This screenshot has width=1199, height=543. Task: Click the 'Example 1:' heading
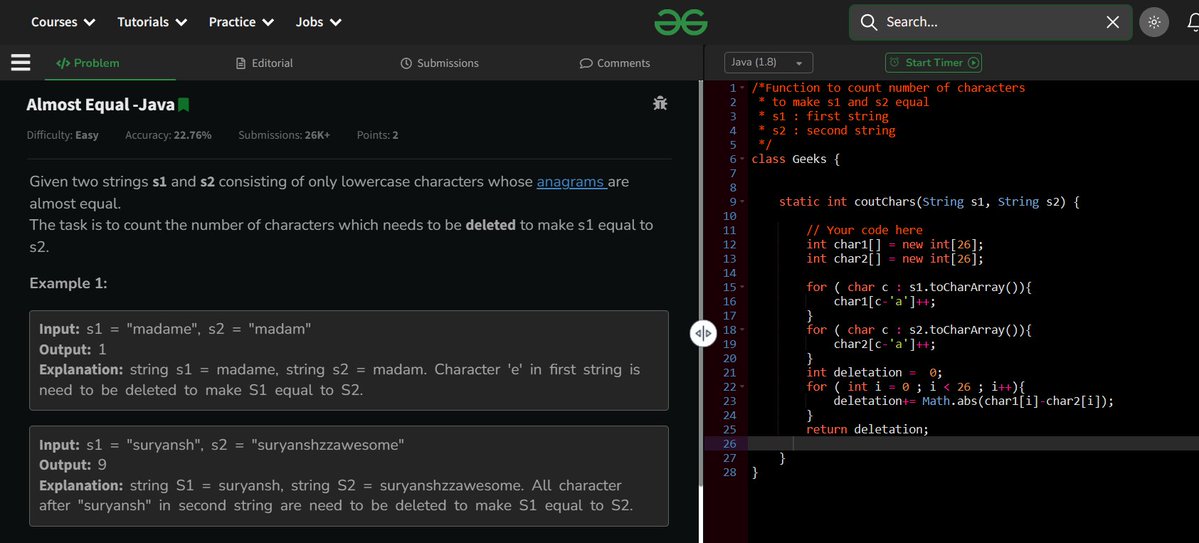(x=68, y=283)
